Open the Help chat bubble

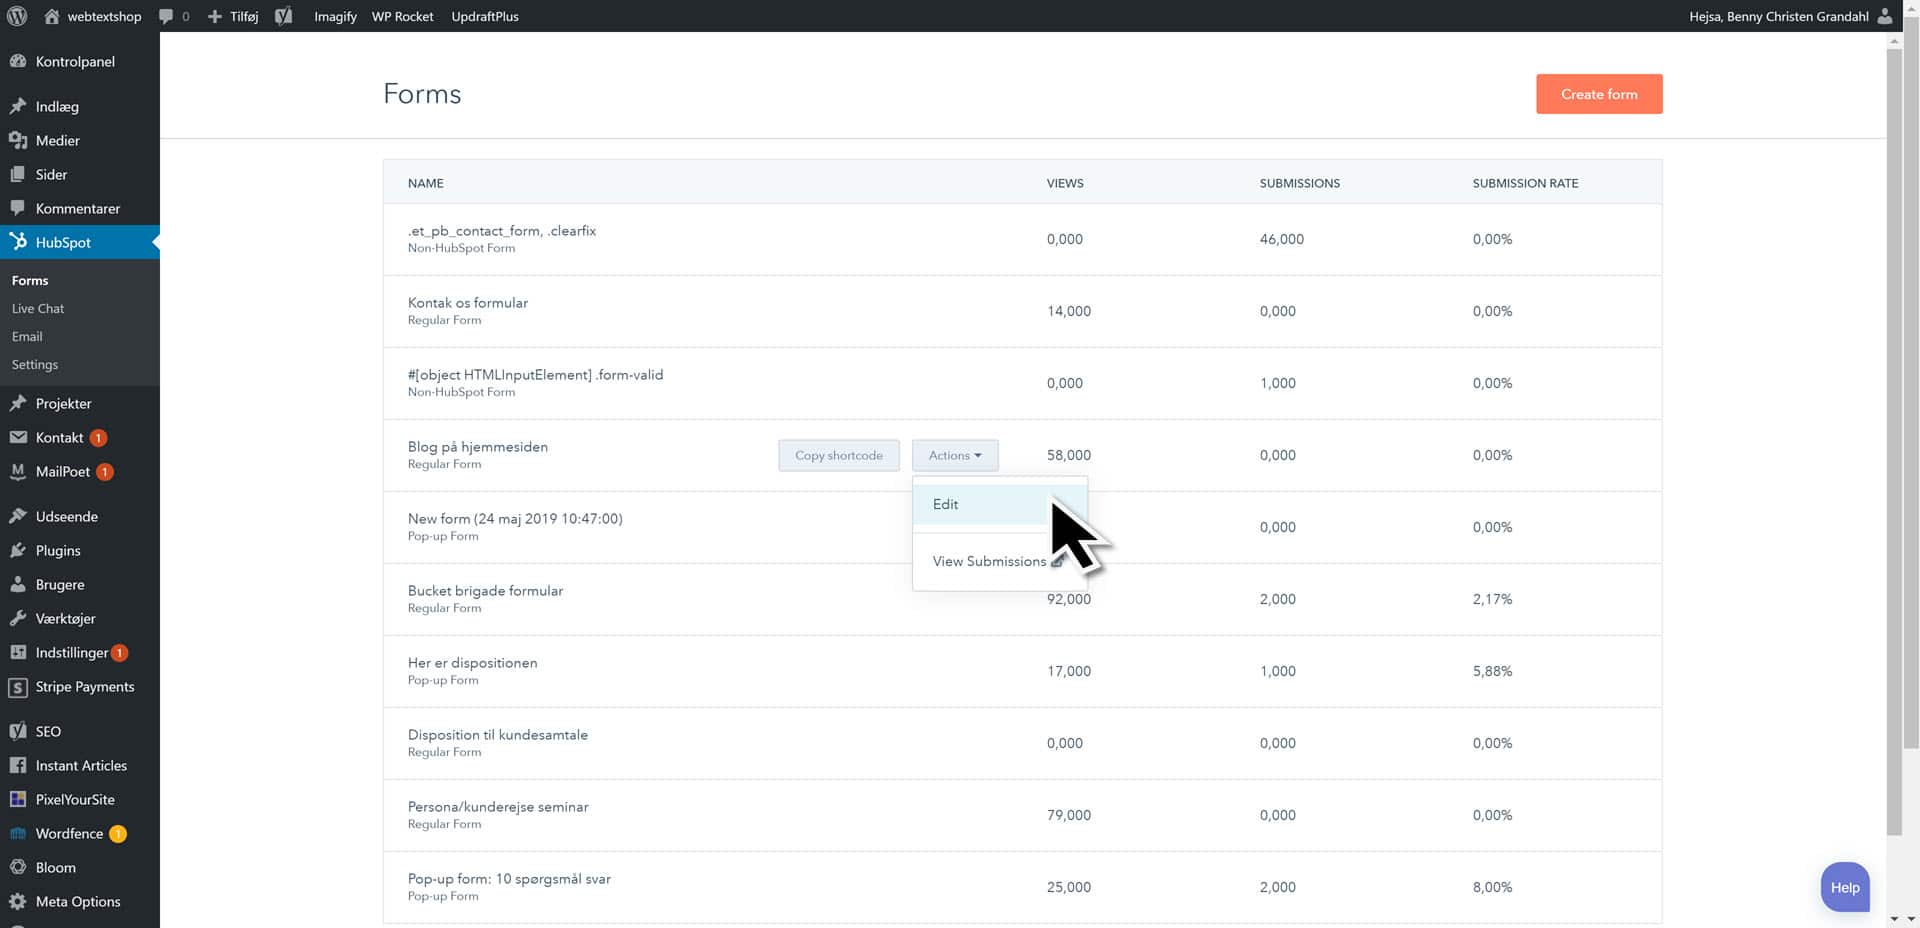coord(1845,887)
